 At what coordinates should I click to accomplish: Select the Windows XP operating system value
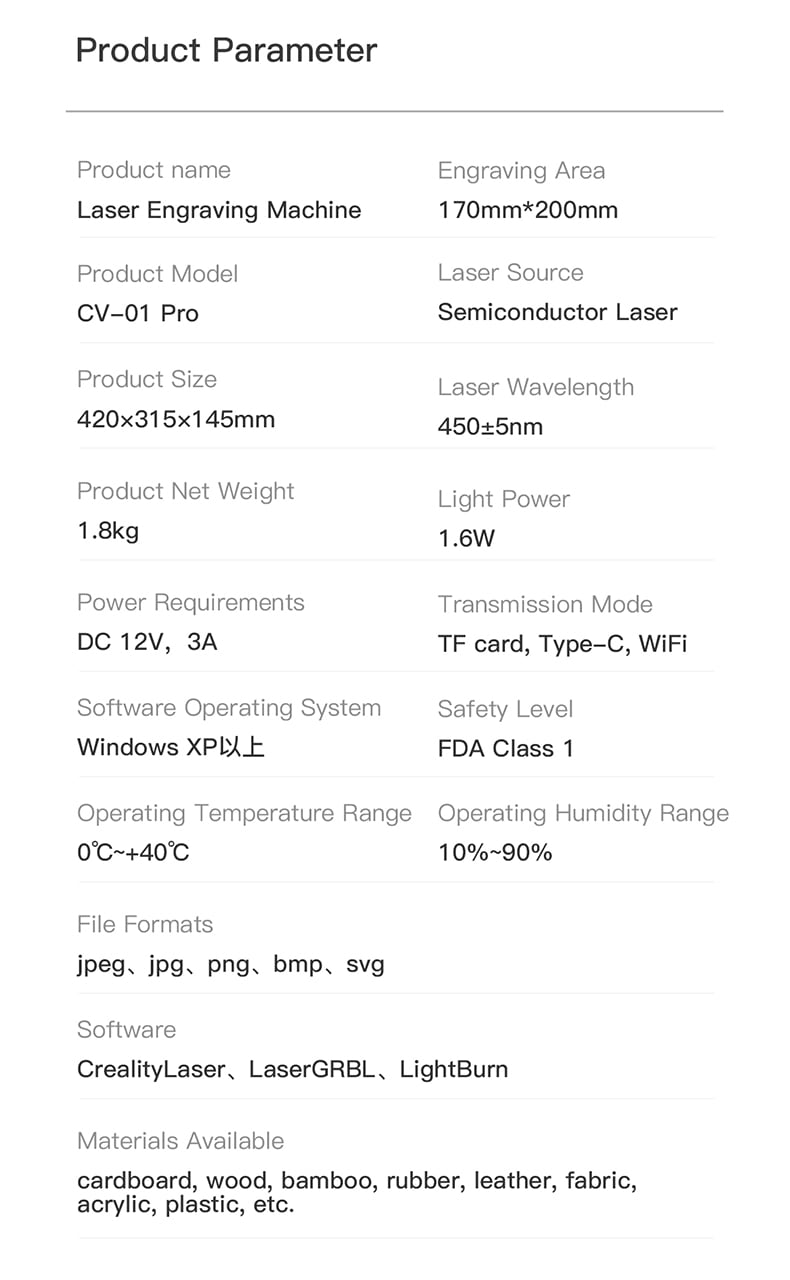(x=171, y=747)
